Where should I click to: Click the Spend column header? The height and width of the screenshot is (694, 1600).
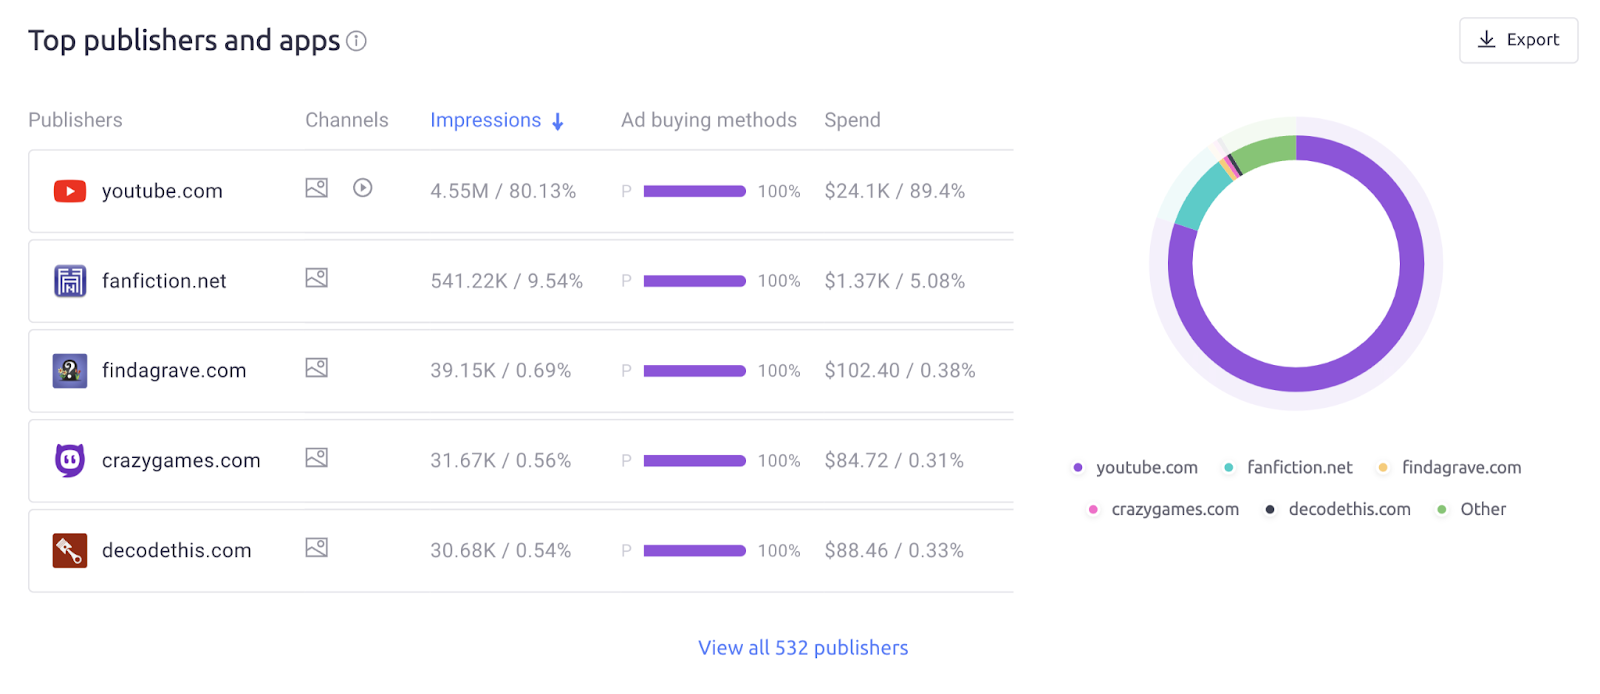(851, 120)
